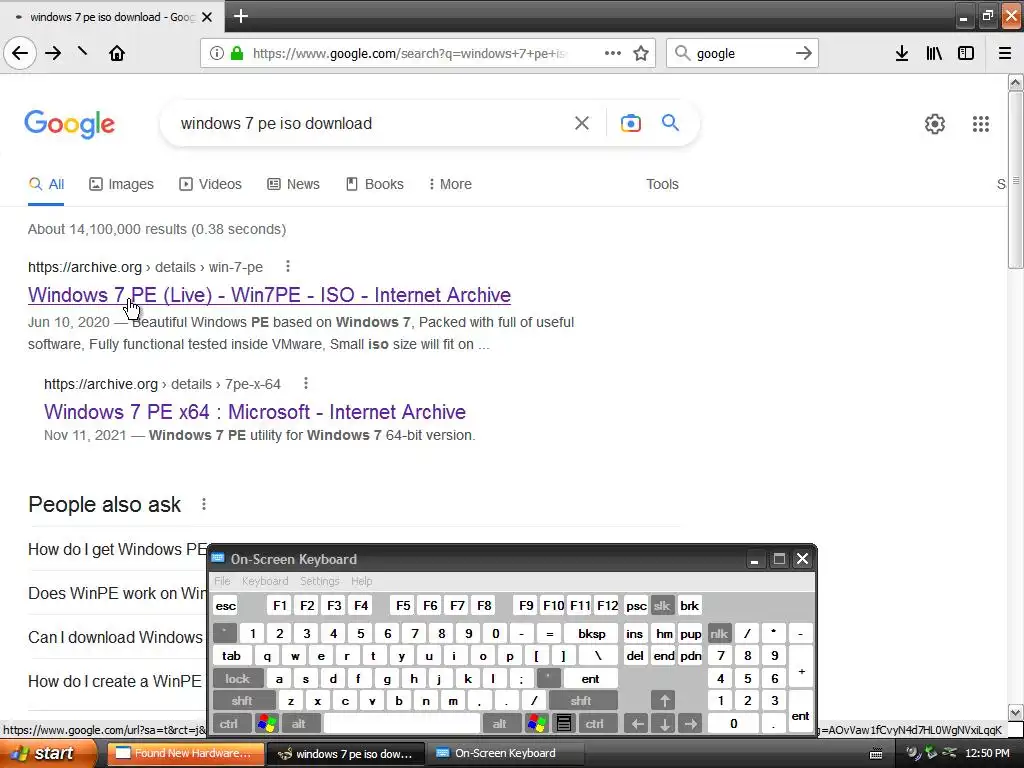Expand the 'Can I download Windows' question
Image resolution: width=1024 pixels, height=768 pixels.
coord(116,637)
